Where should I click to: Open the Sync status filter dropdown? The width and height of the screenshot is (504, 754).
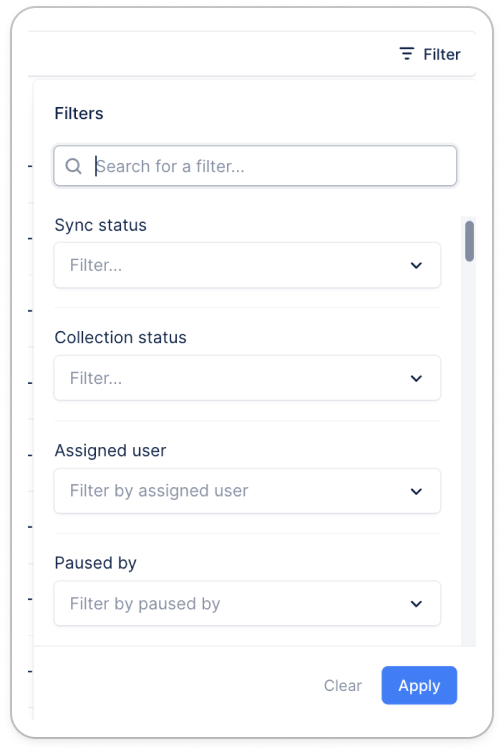(247, 265)
